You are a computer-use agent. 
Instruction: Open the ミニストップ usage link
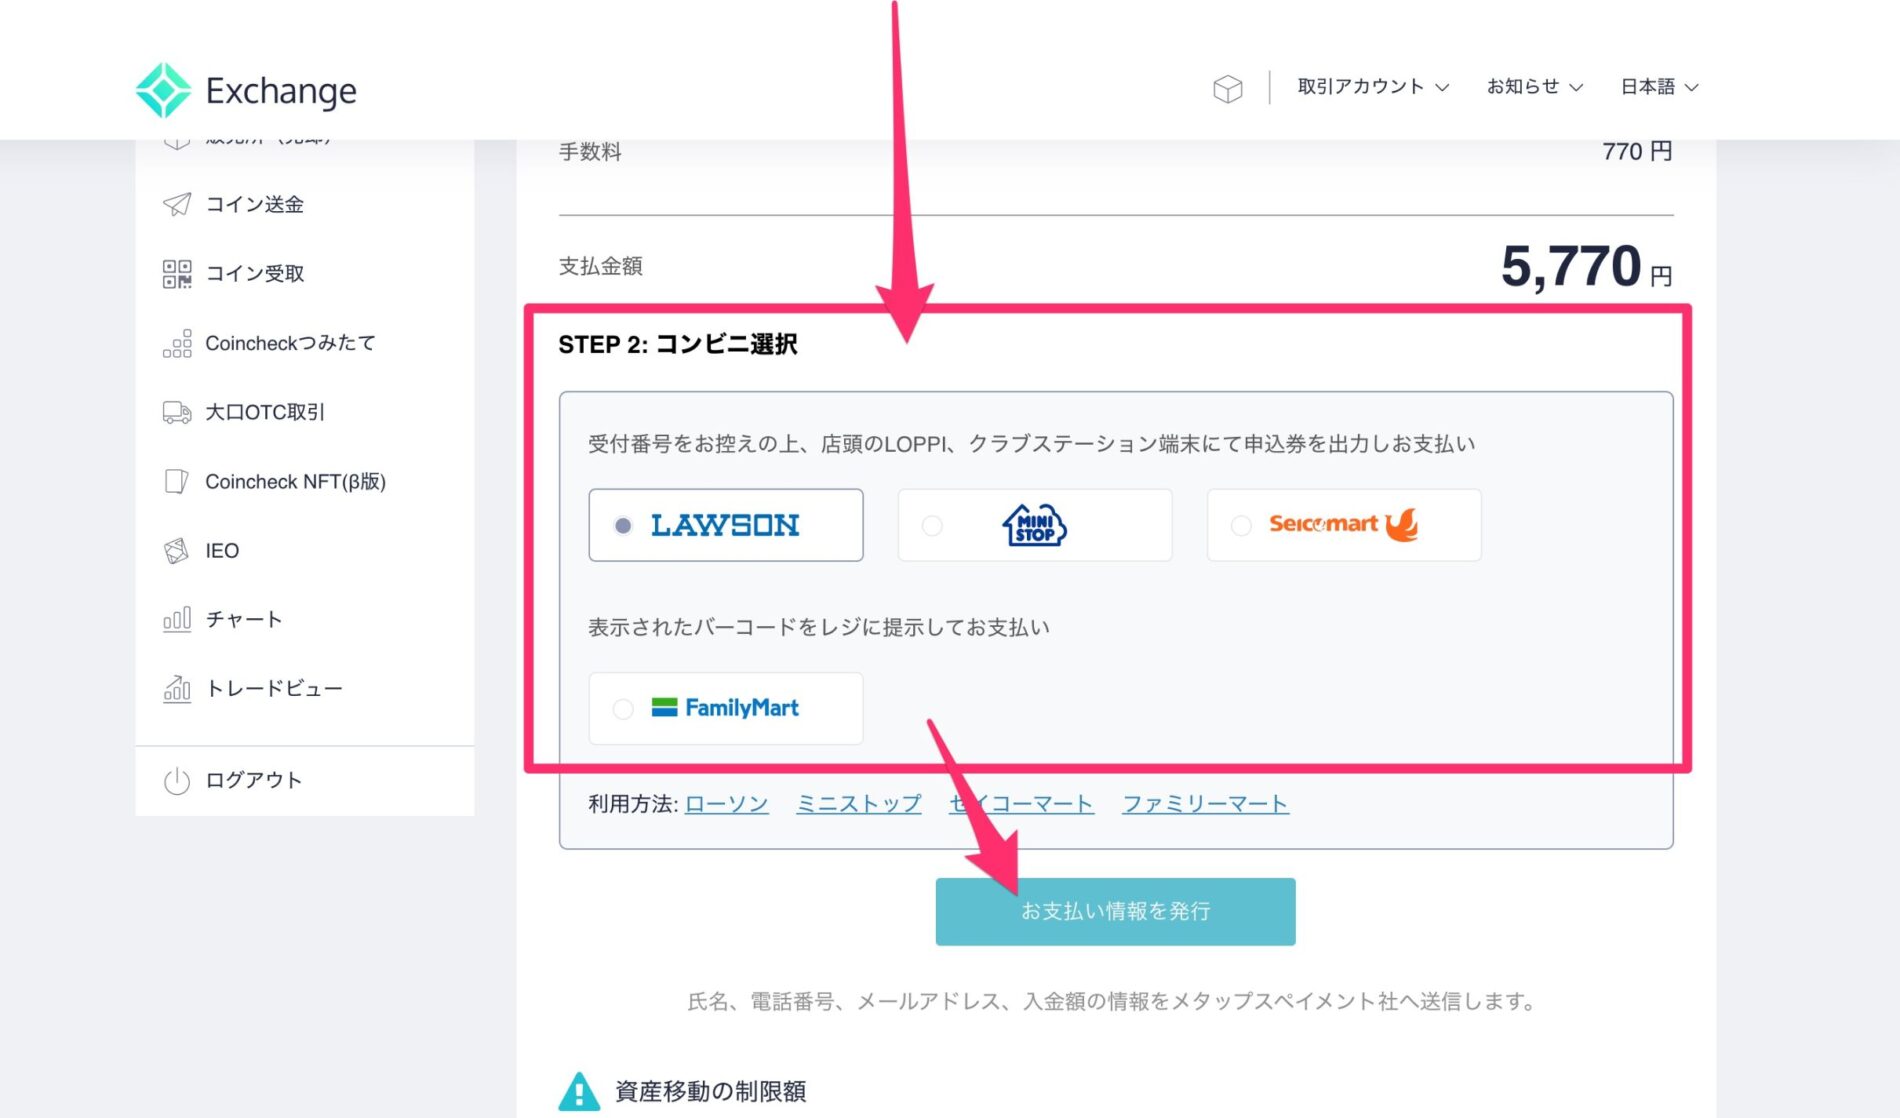859,804
